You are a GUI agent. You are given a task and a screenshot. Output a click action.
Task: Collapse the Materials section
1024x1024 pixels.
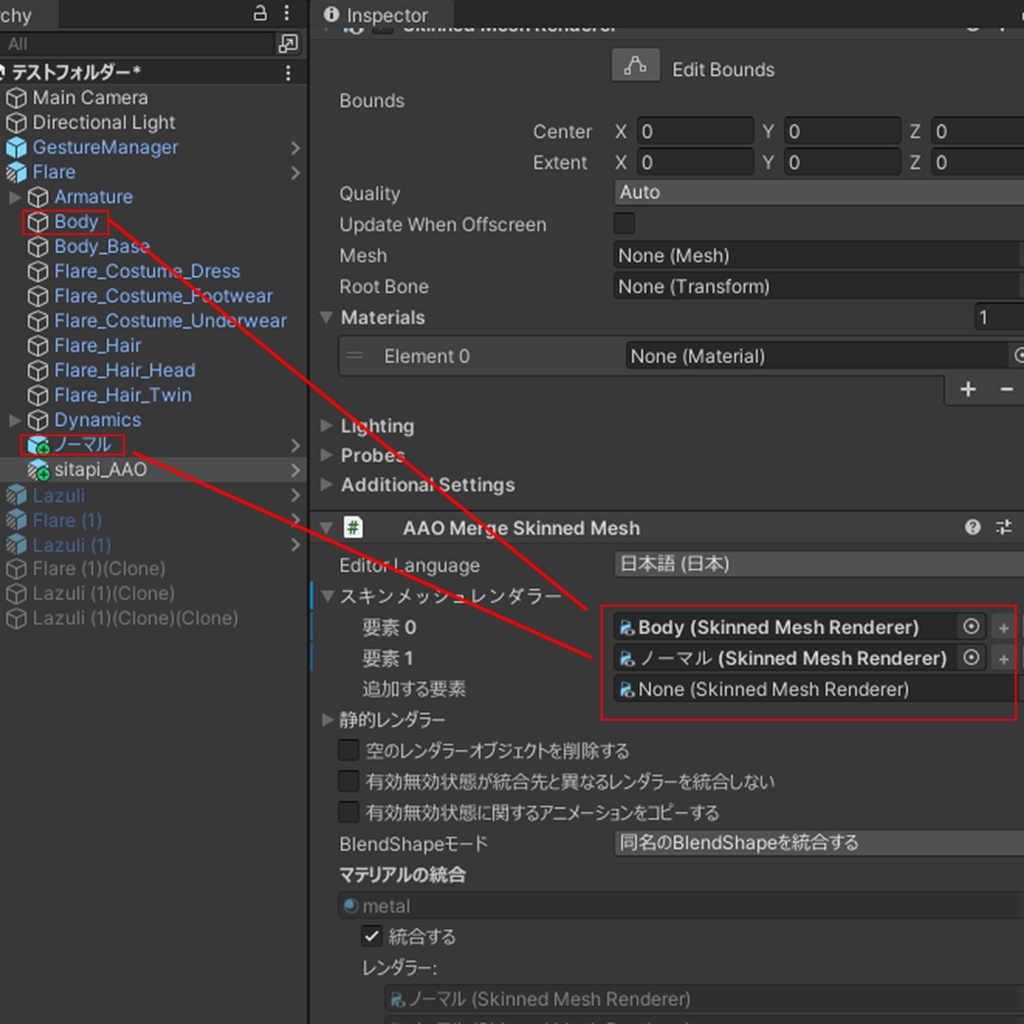pyautogui.click(x=327, y=317)
